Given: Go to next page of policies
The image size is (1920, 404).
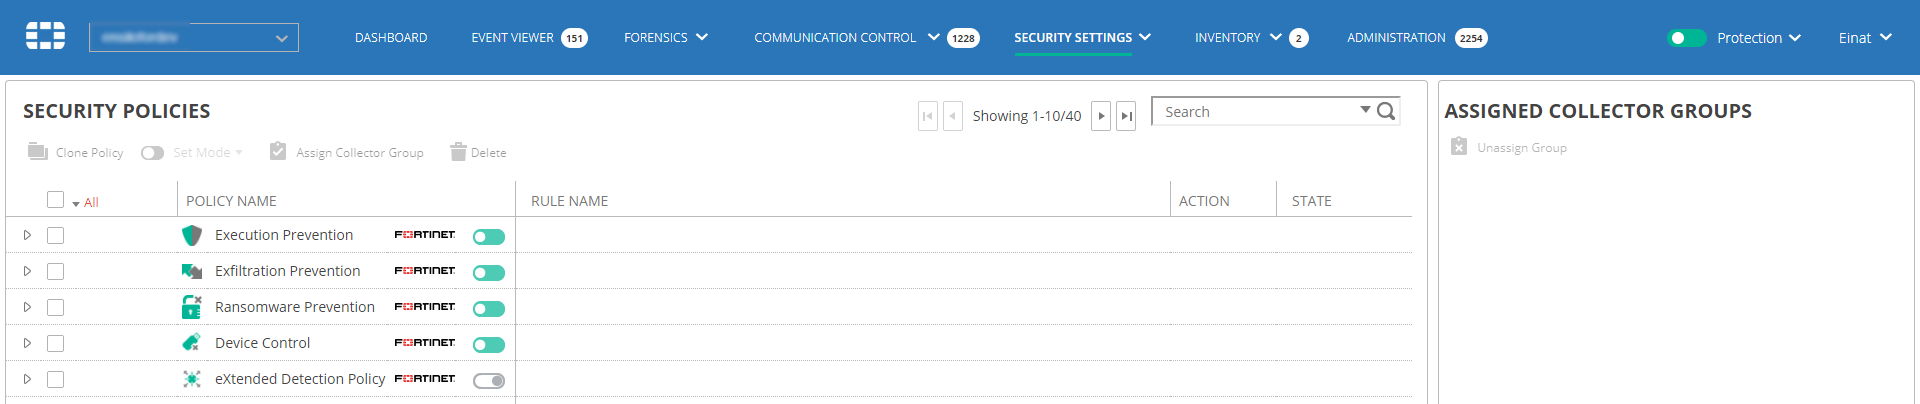Looking at the screenshot, I should coord(1101,116).
